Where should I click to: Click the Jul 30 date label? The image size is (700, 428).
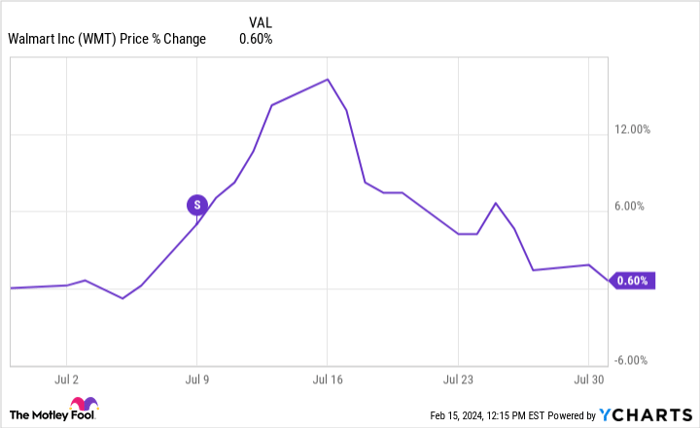point(588,380)
